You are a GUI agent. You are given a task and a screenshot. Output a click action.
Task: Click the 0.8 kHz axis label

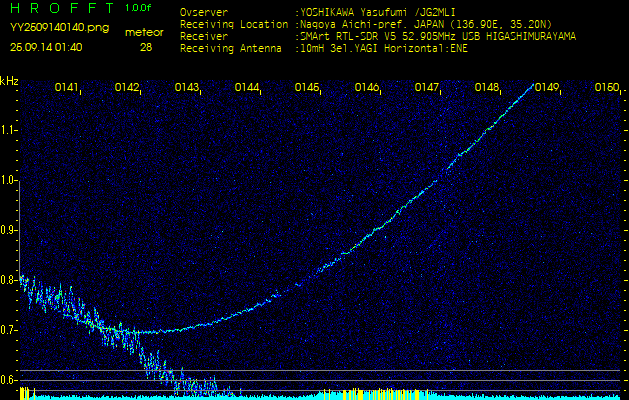(x=7, y=280)
